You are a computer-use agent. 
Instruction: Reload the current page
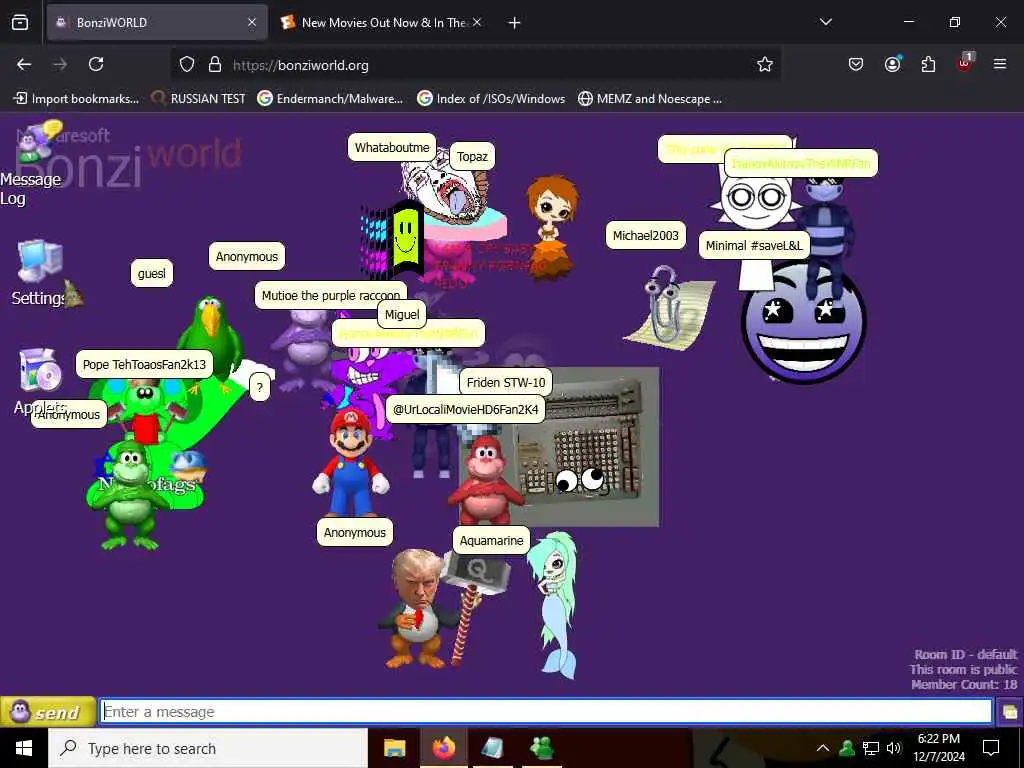coord(96,64)
